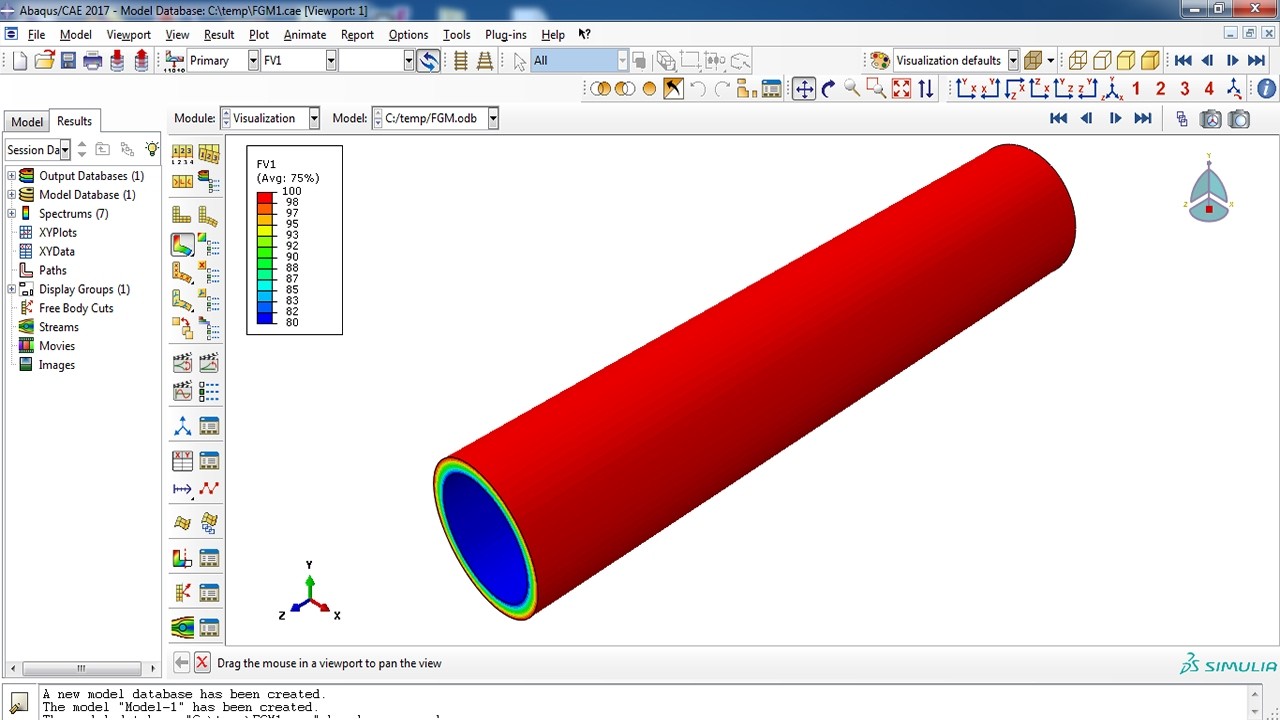Click the Replace Selected display group icon
The height and width of the screenshot is (720, 1280).
pyautogui.click(x=600, y=89)
